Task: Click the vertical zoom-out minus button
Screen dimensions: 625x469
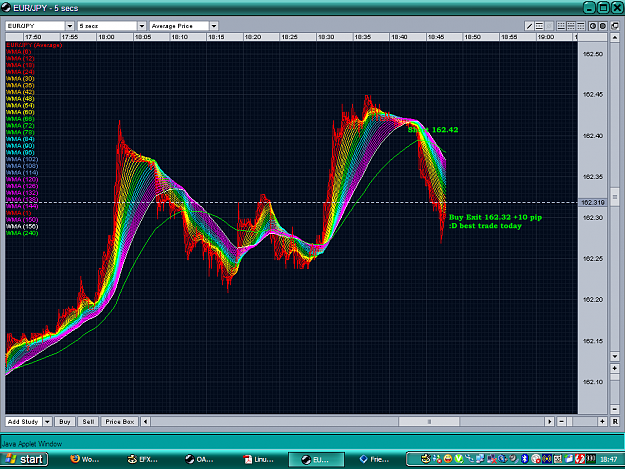Action: 615,409
